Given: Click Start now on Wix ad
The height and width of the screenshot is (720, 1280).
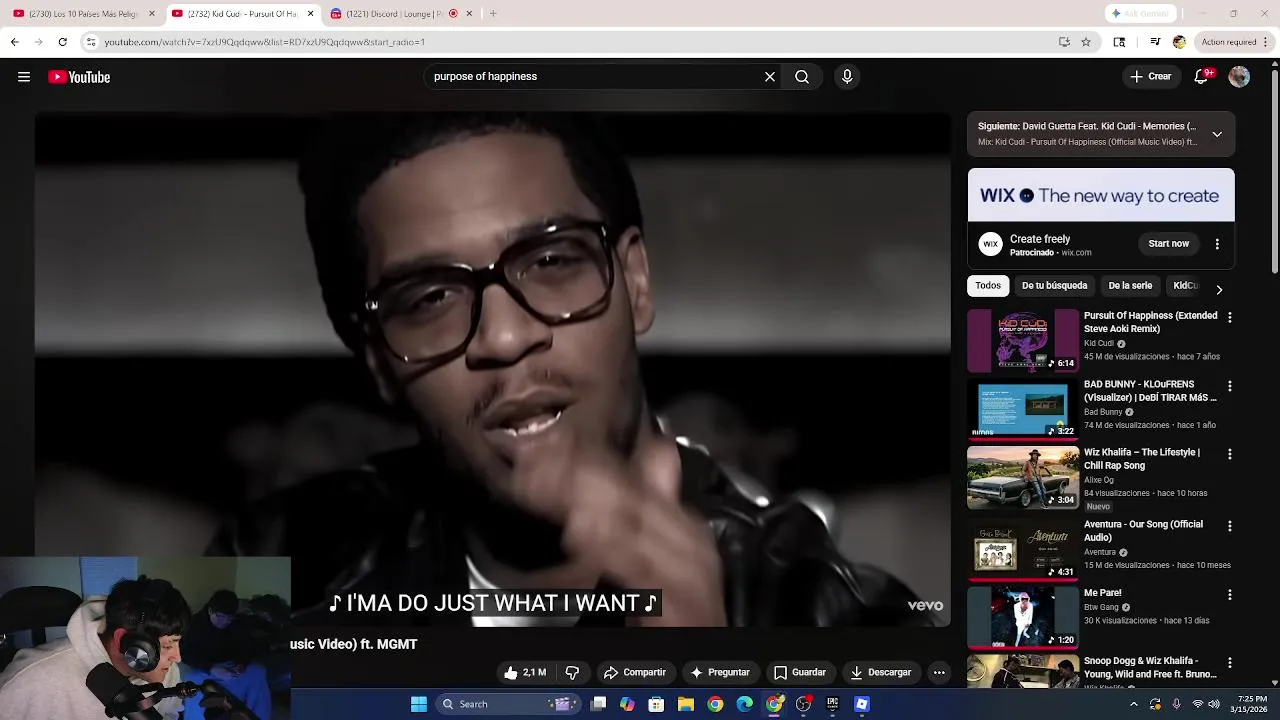Looking at the screenshot, I should [1168, 244].
